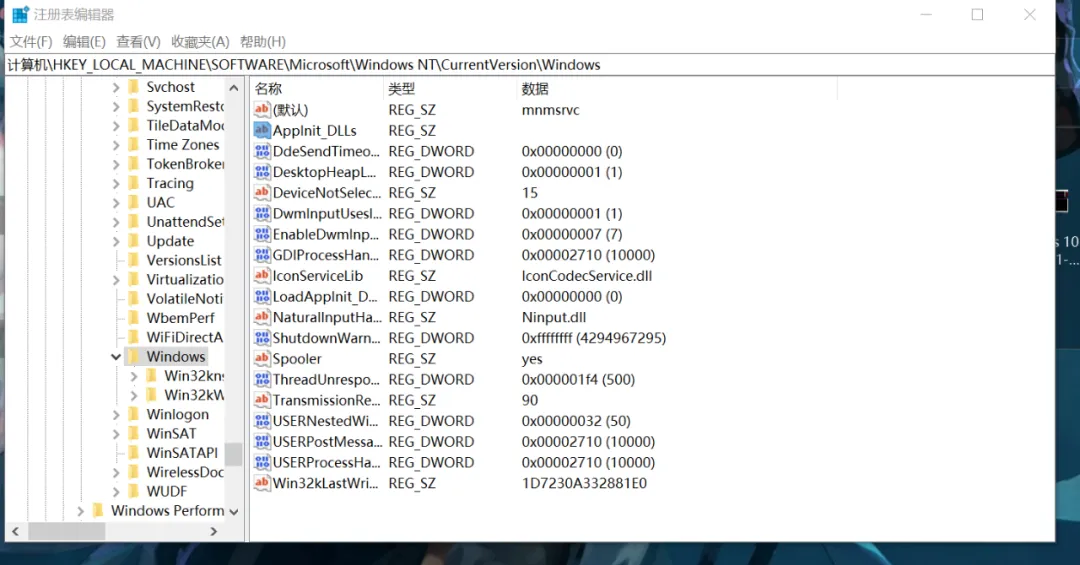Expand the UAC key arrow

click(116, 203)
